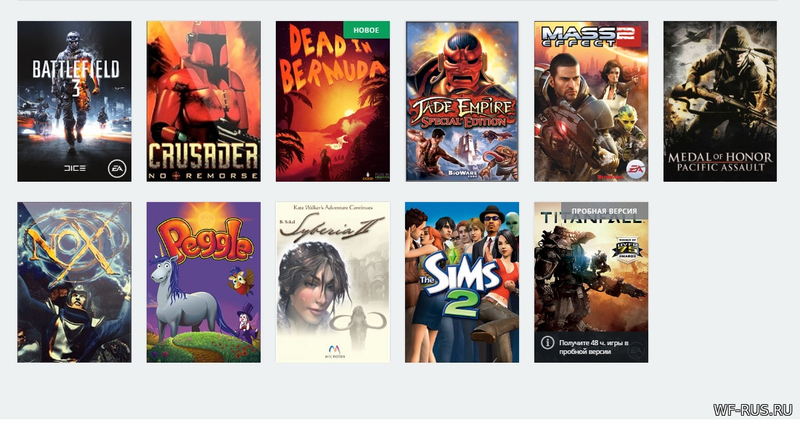Click the EA logo on Mass Effect 2
Image resolution: width=800 pixels, height=423 pixels.
635,168
